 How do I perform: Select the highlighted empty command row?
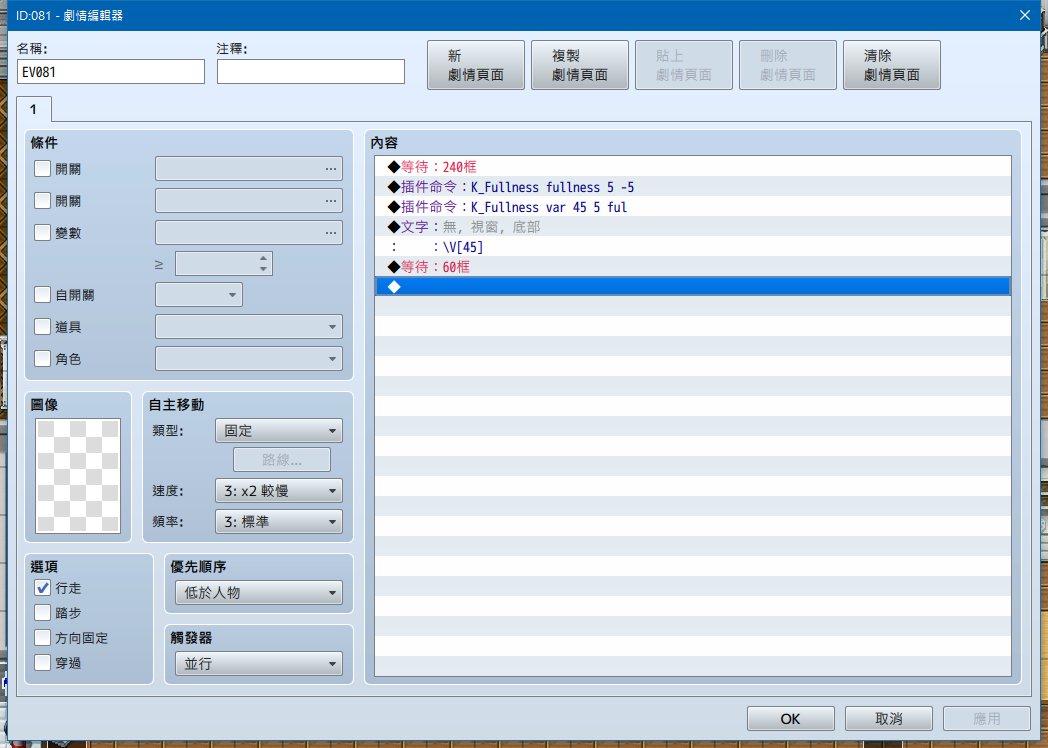tap(692, 287)
